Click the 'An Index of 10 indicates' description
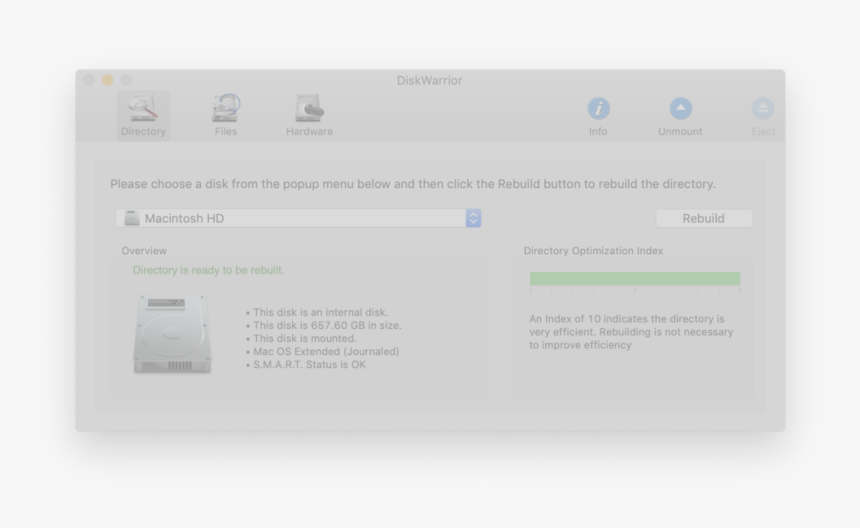The image size is (860, 528). [x=631, y=332]
